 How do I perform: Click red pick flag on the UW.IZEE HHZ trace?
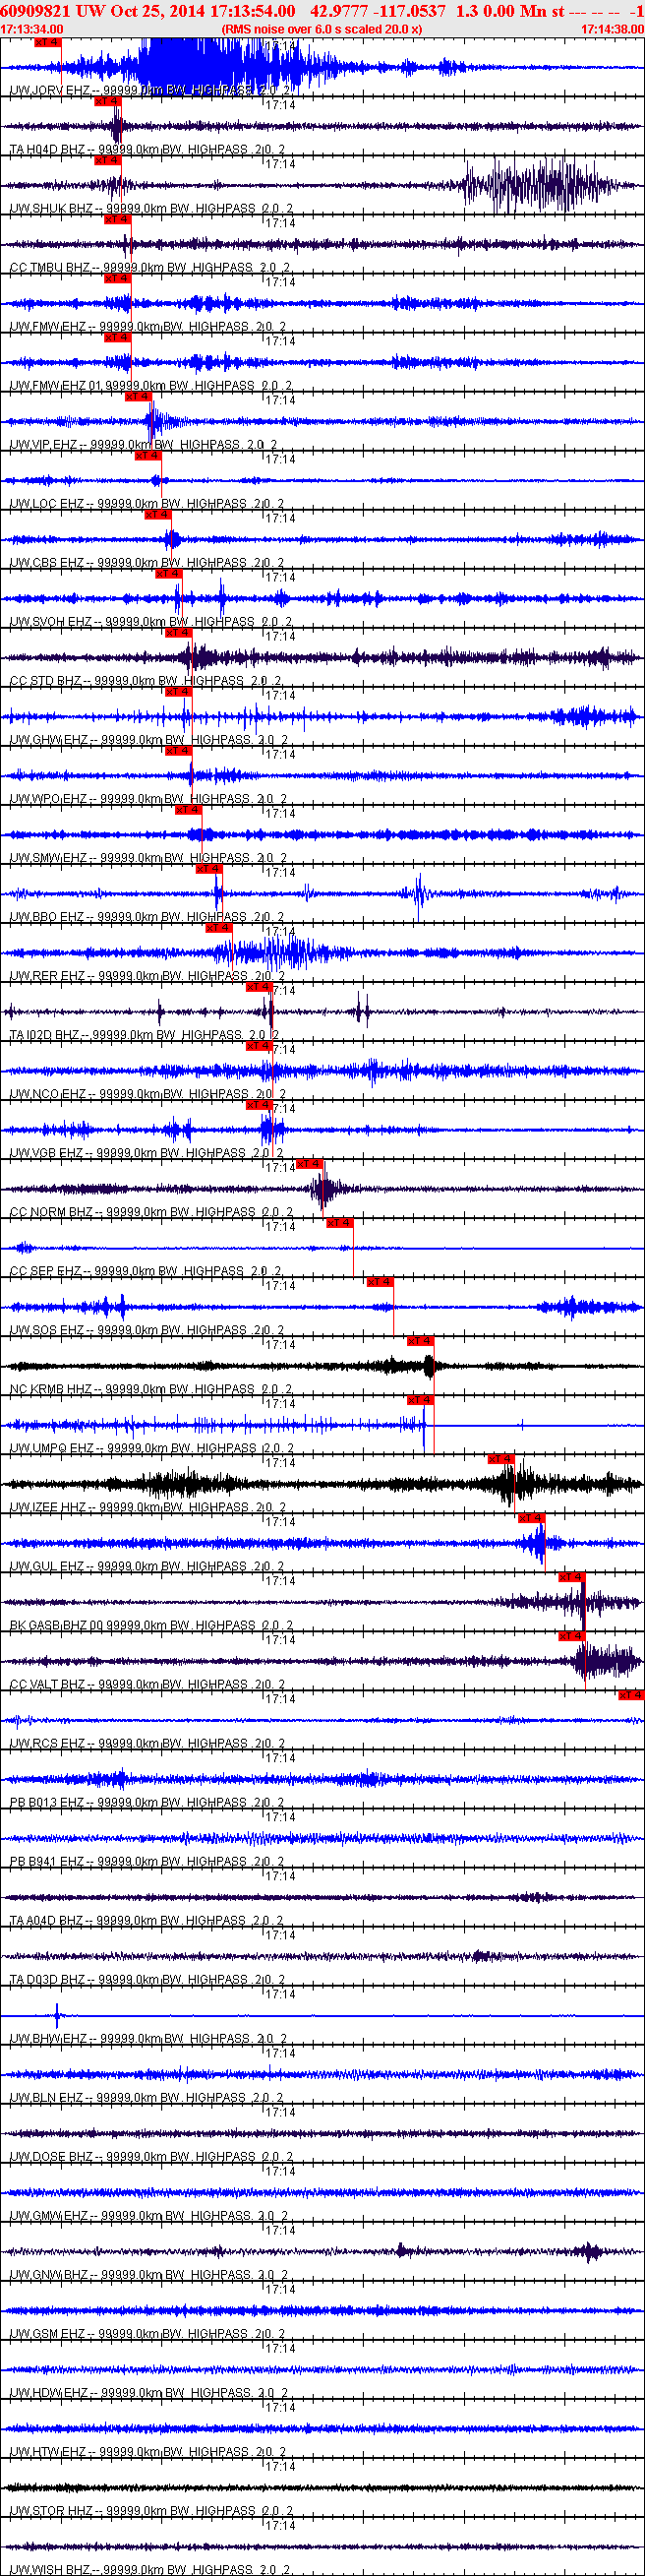[501, 1458]
